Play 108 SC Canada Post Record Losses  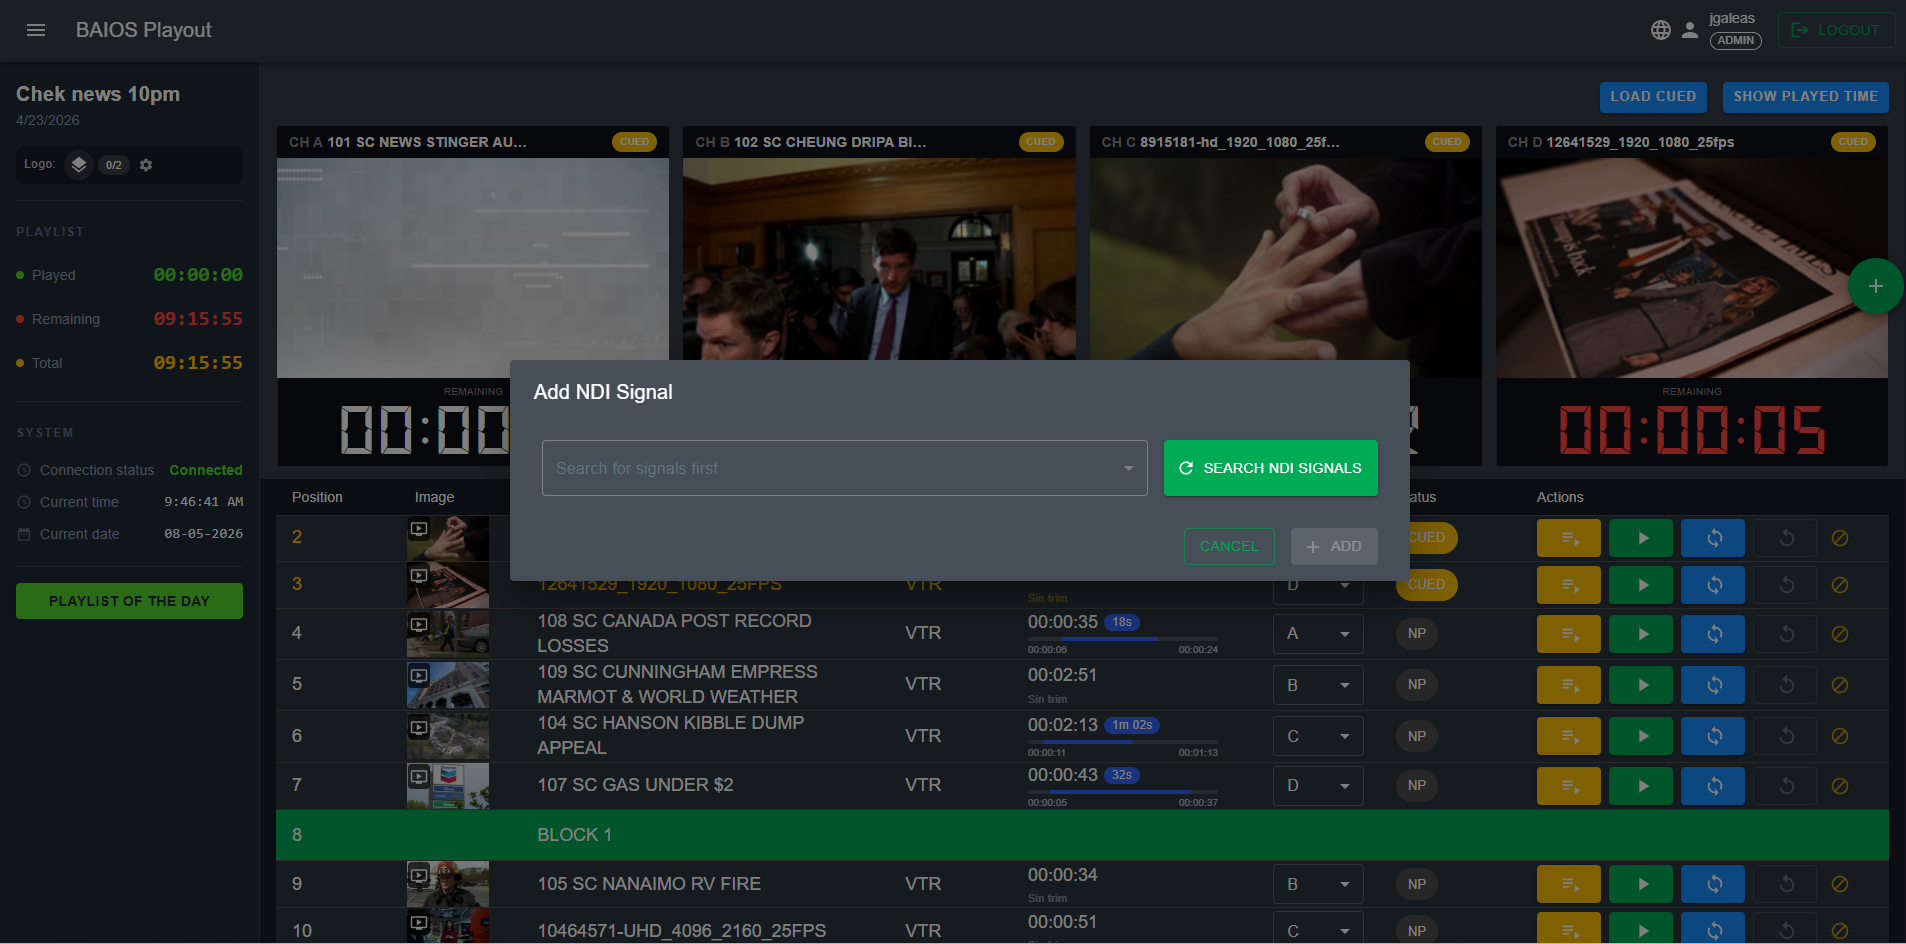tap(1641, 634)
